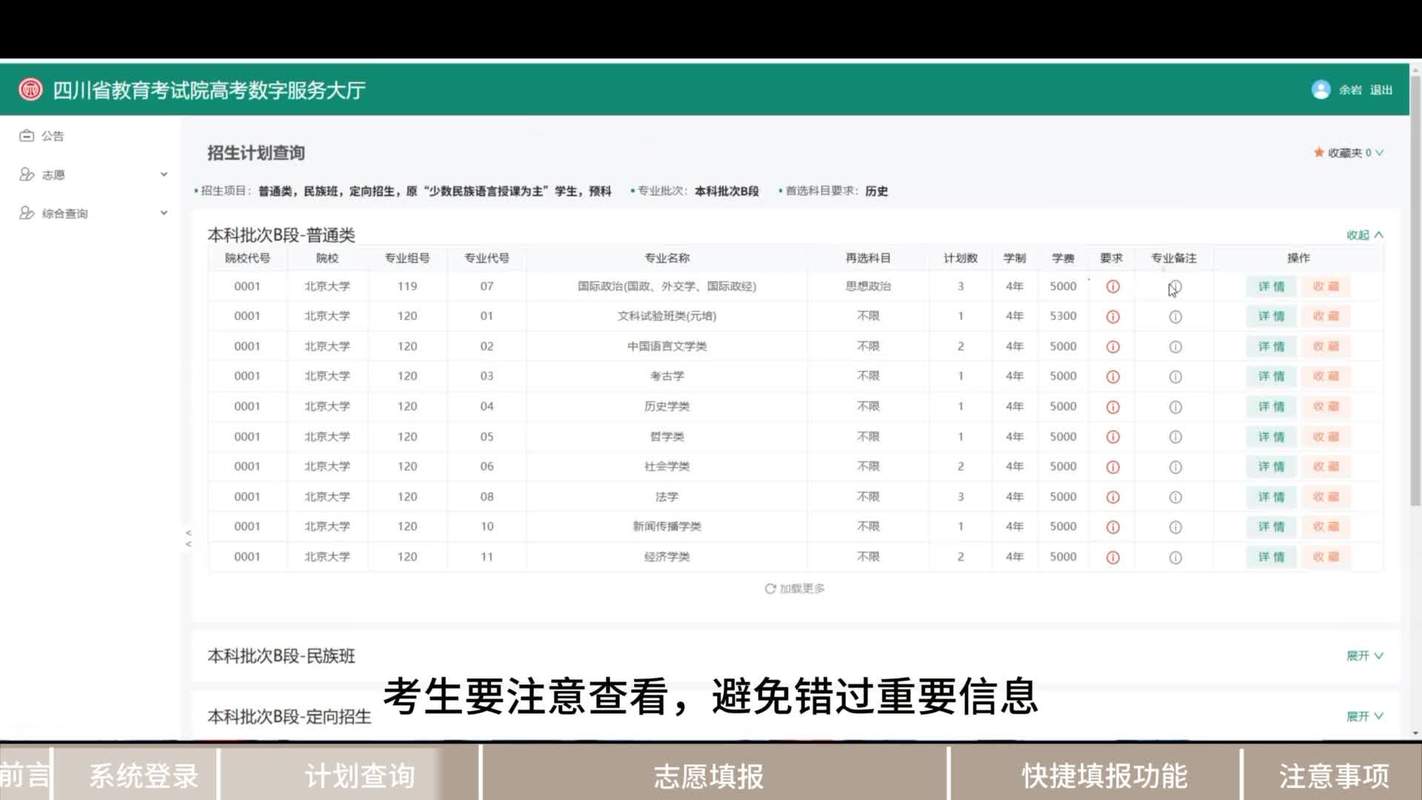Click the 5300 tuition cell

(x=1063, y=317)
